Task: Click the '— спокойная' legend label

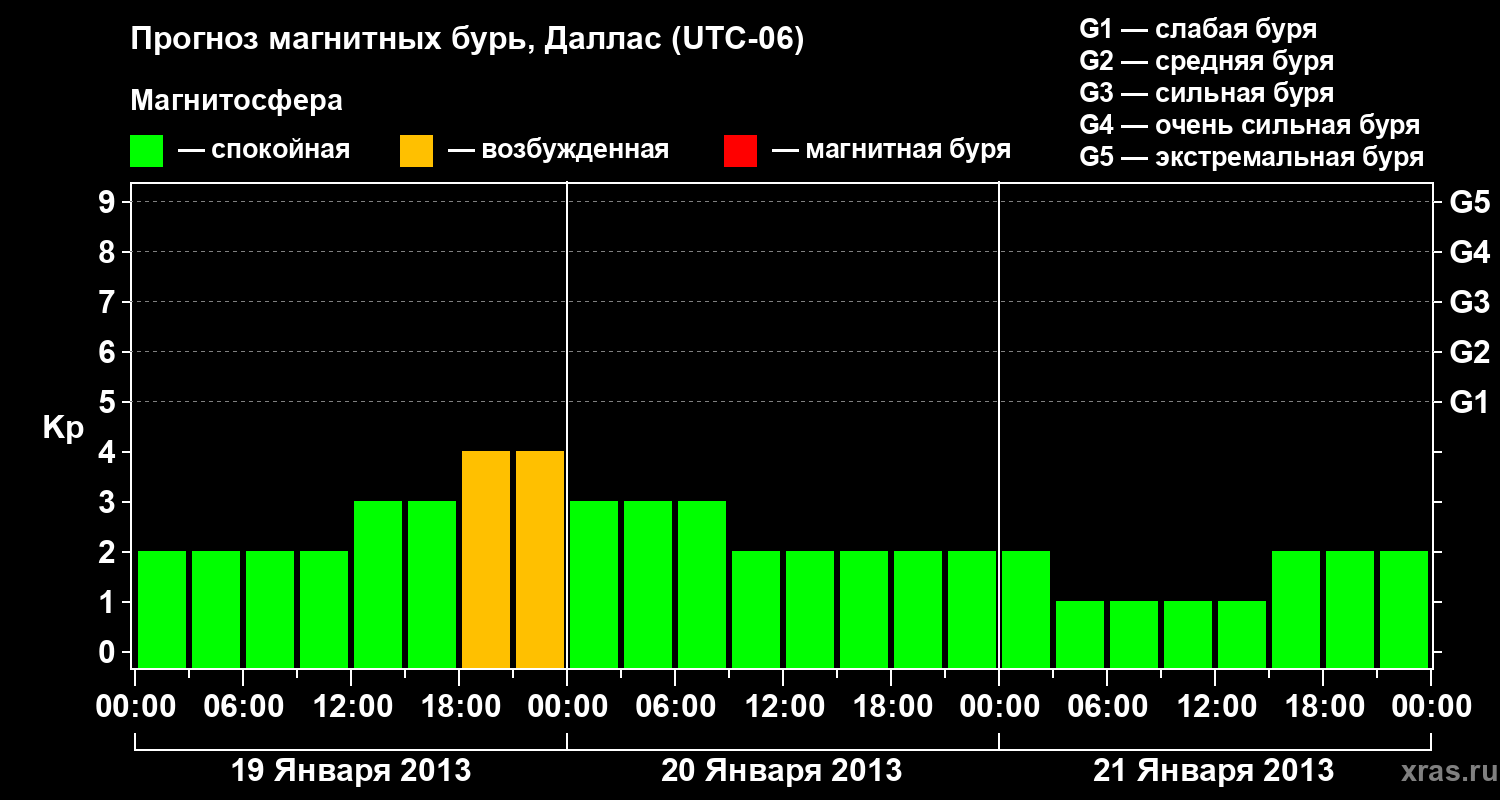Action: (x=264, y=151)
